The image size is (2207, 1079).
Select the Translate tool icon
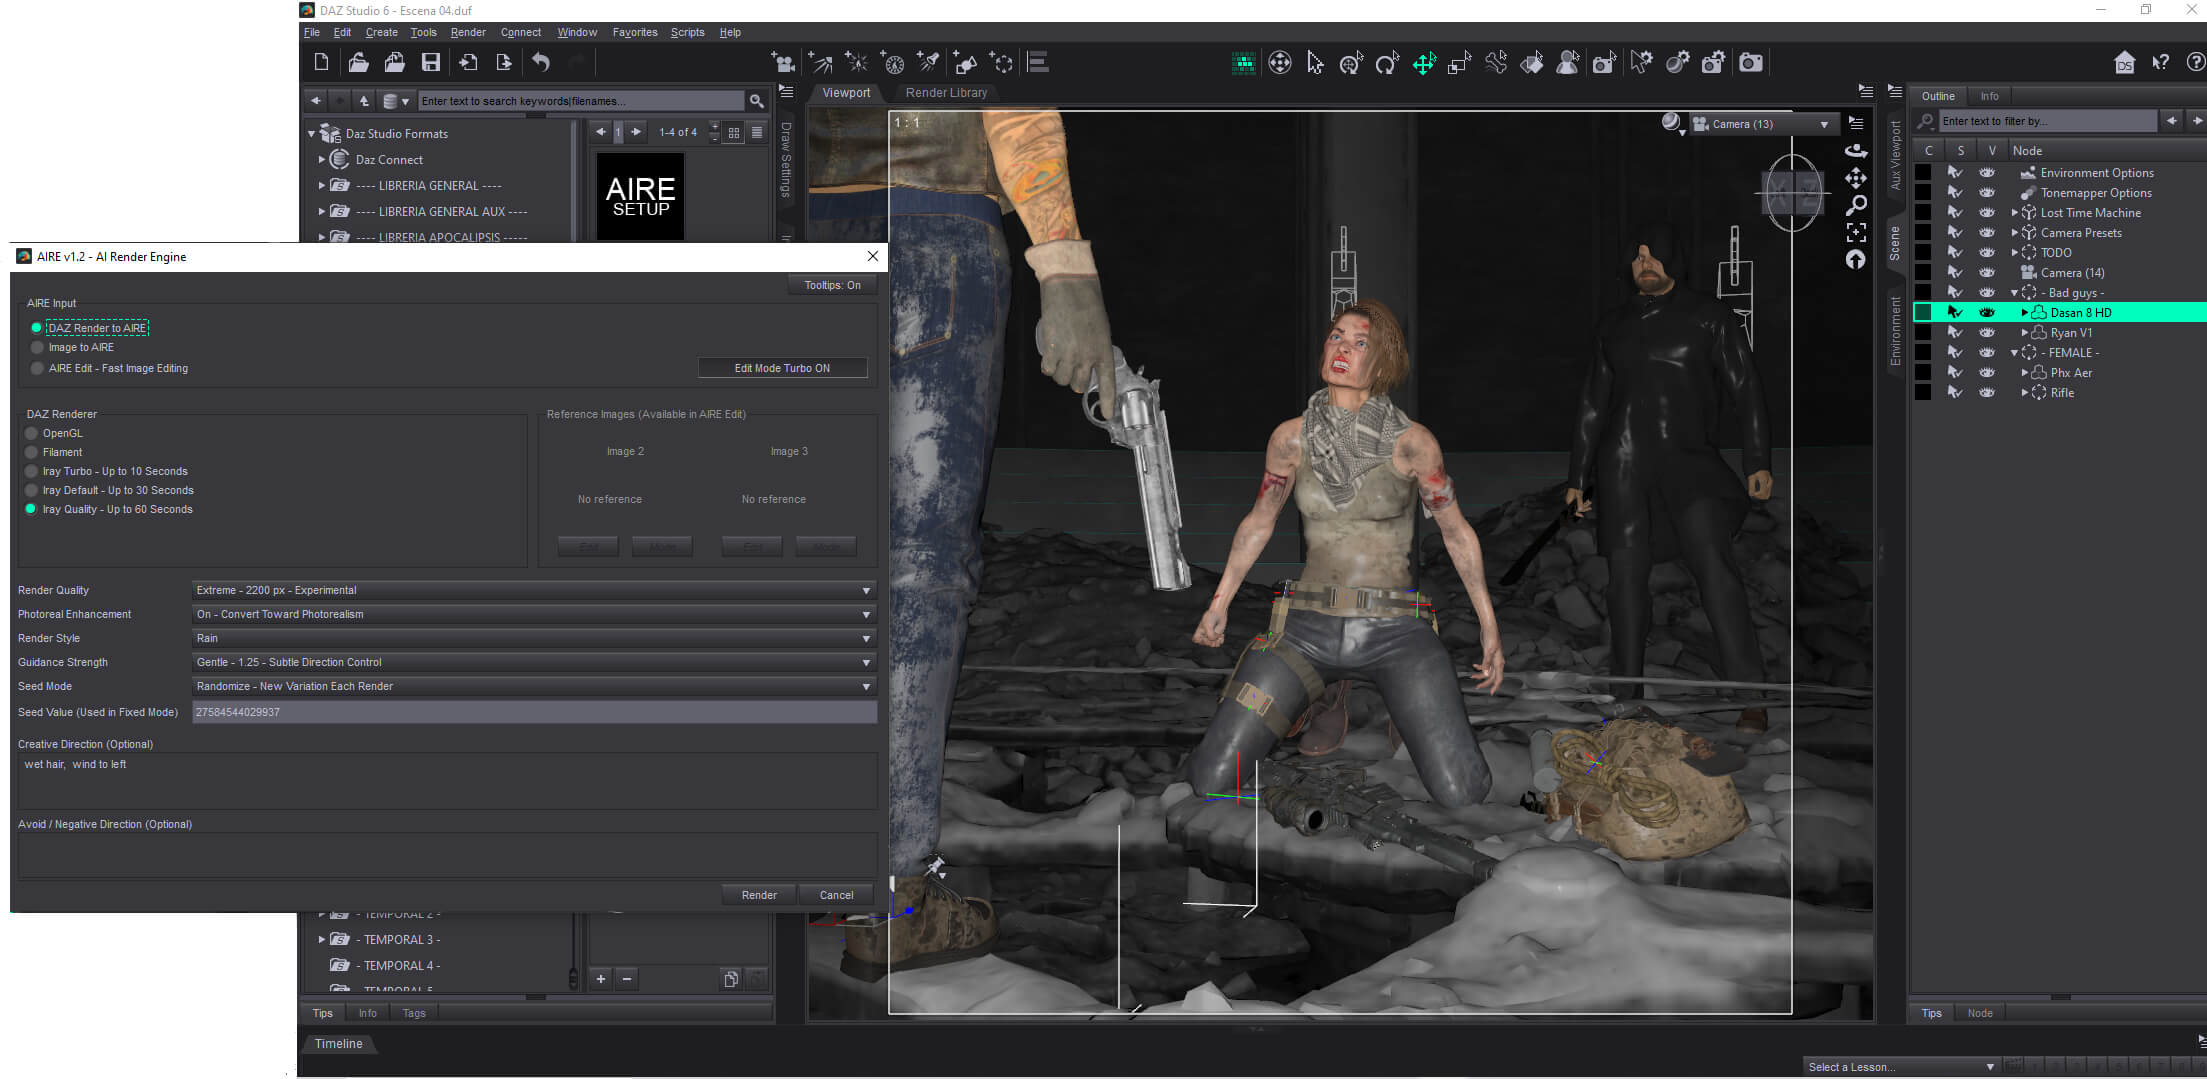pos(1424,63)
